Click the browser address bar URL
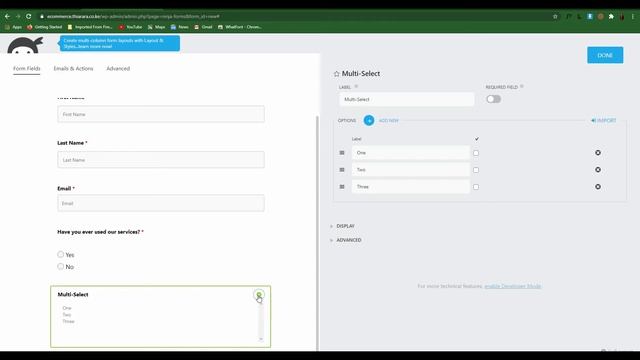Image resolution: width=640 pixels, height=360 pixels. [x=133, y=16]
